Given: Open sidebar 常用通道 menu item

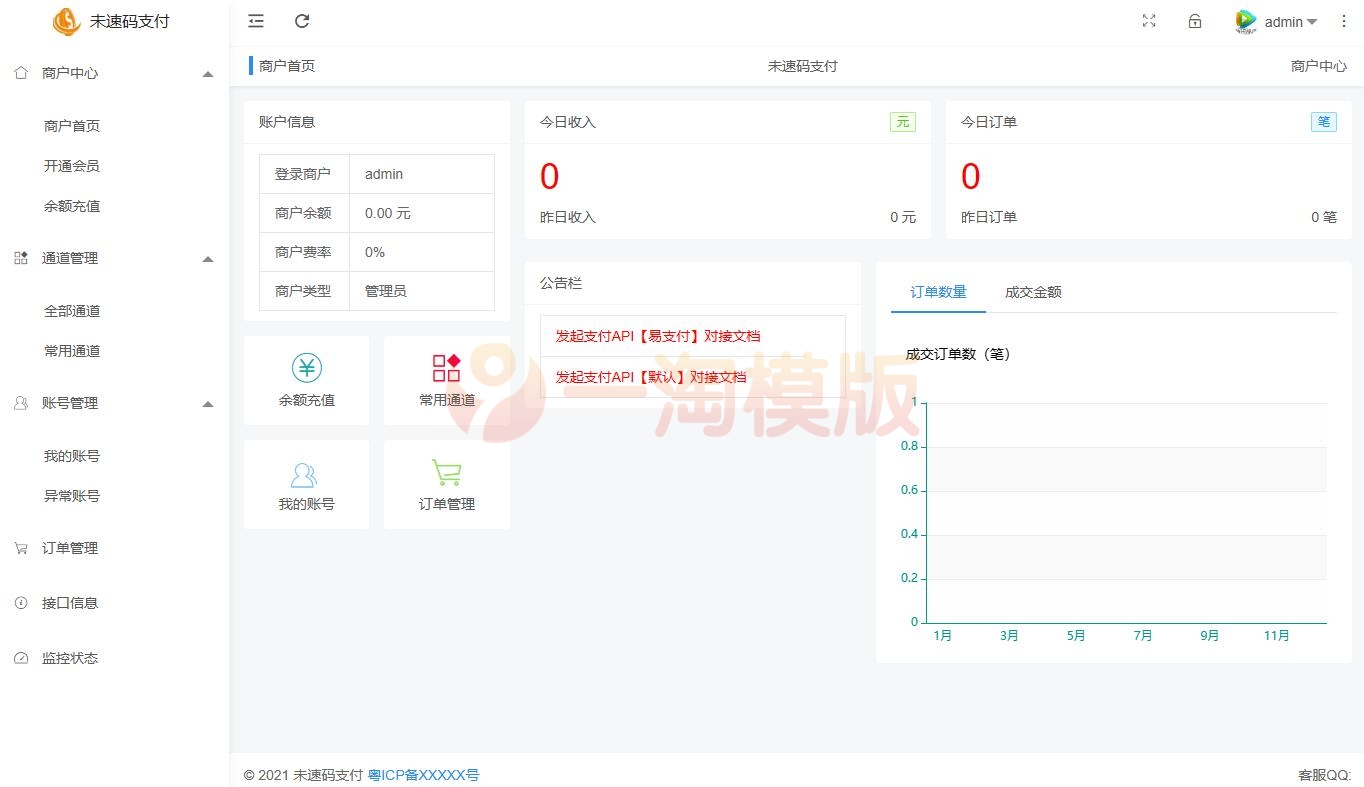Looking at the screenshot, I should click(x=72, y=351).
